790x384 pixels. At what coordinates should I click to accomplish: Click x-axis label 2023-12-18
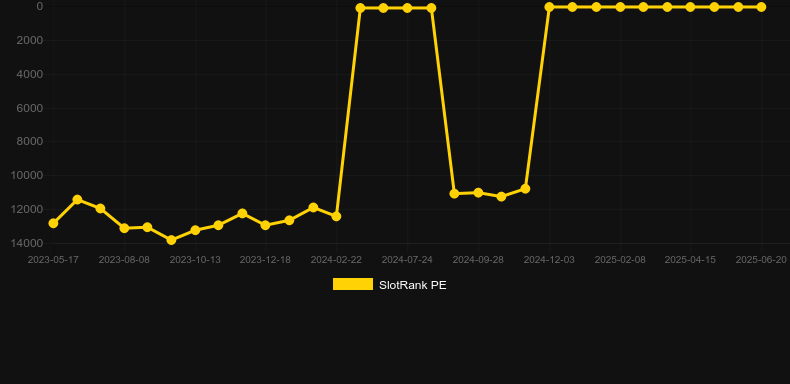pyautogui.click(x=265, y=260)
